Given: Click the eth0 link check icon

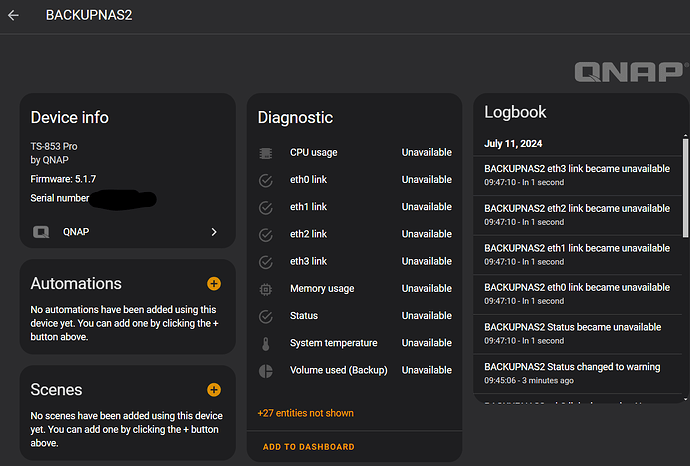Looking at the screenshot, I should click(265, 180).
